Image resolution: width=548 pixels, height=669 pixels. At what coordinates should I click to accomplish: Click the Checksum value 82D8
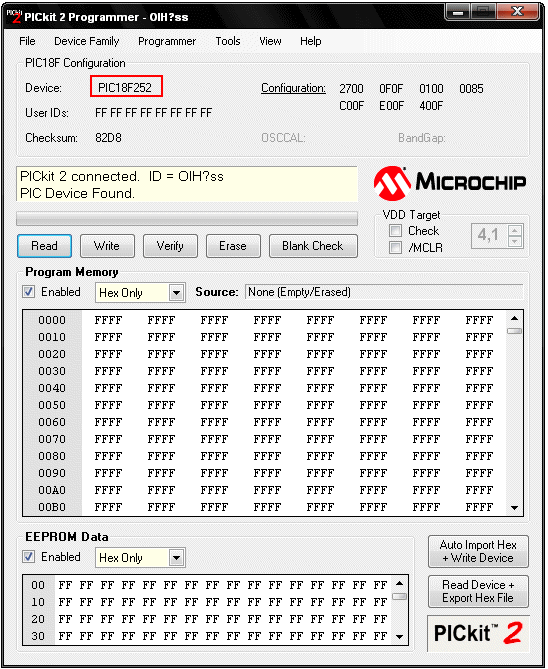(x=108, y=138)
